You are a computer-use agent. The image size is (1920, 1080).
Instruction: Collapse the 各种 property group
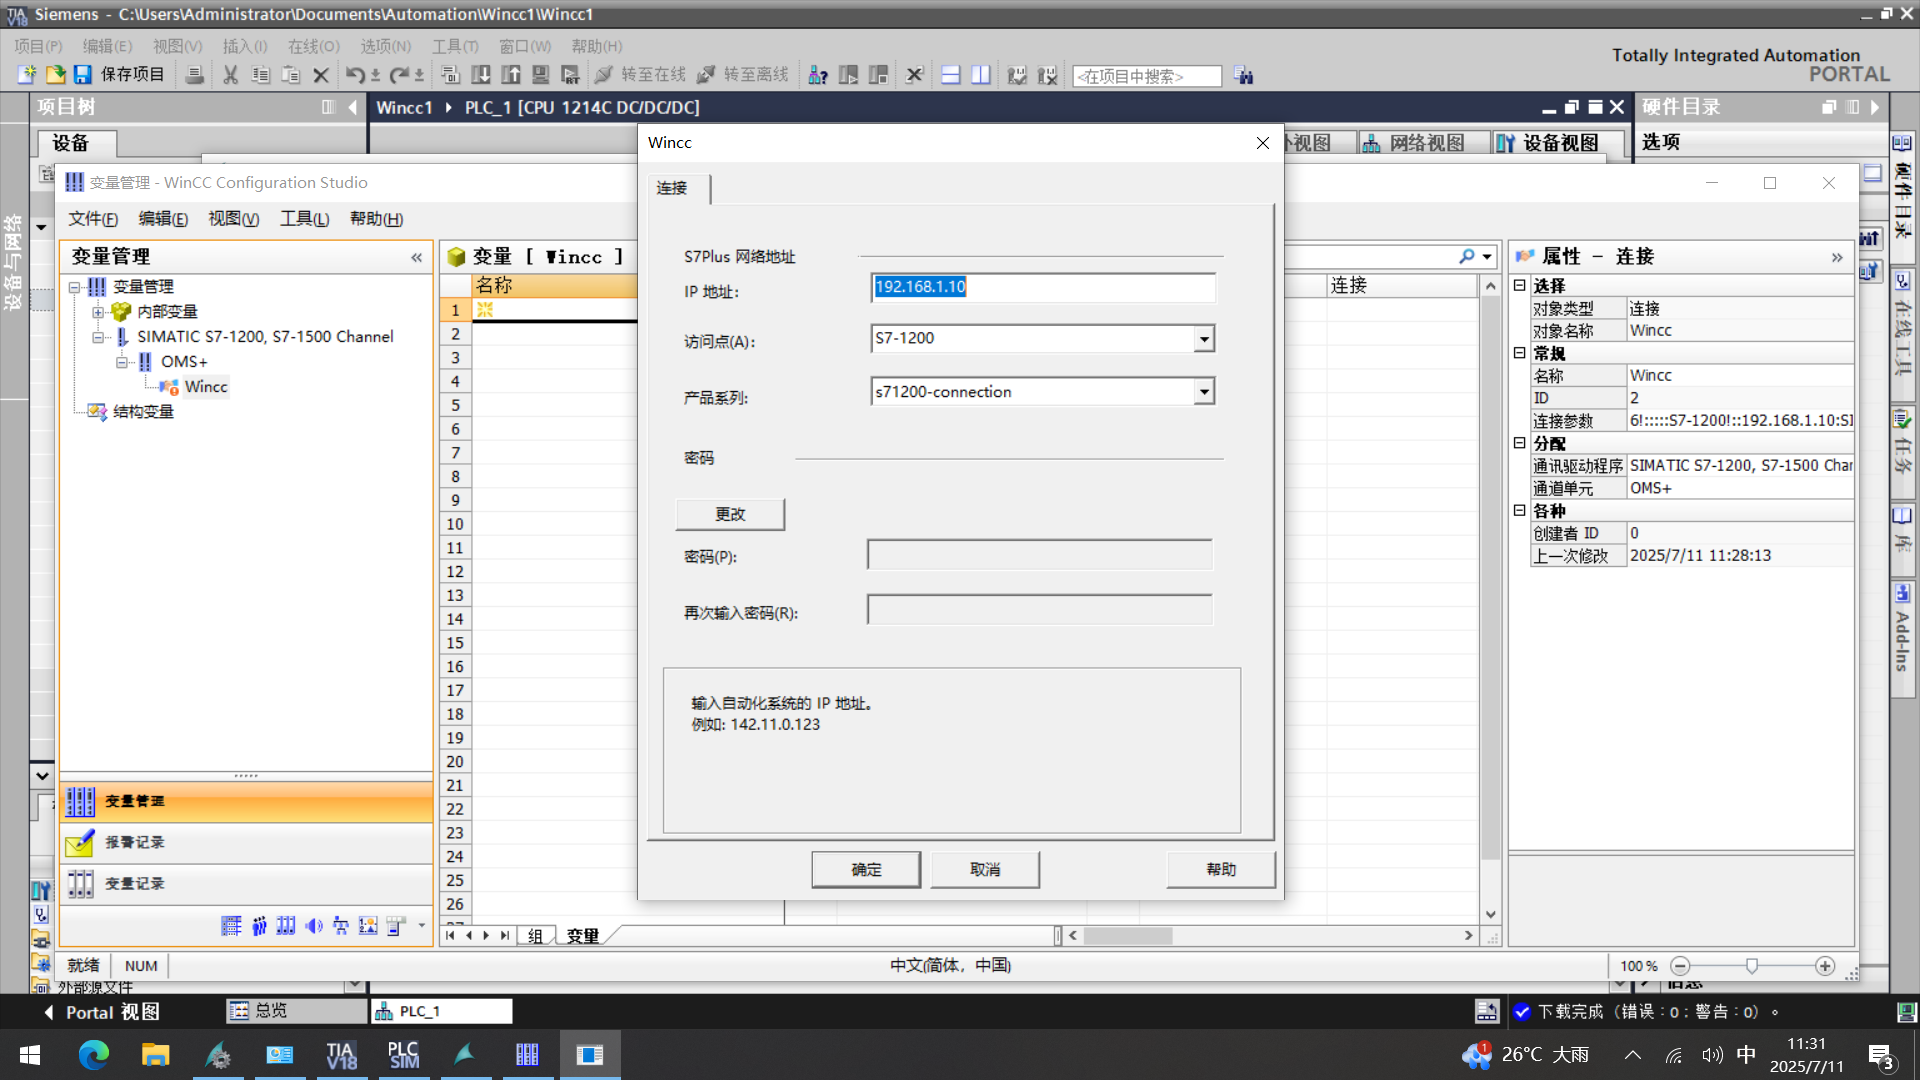click(x=1520, y=511)
